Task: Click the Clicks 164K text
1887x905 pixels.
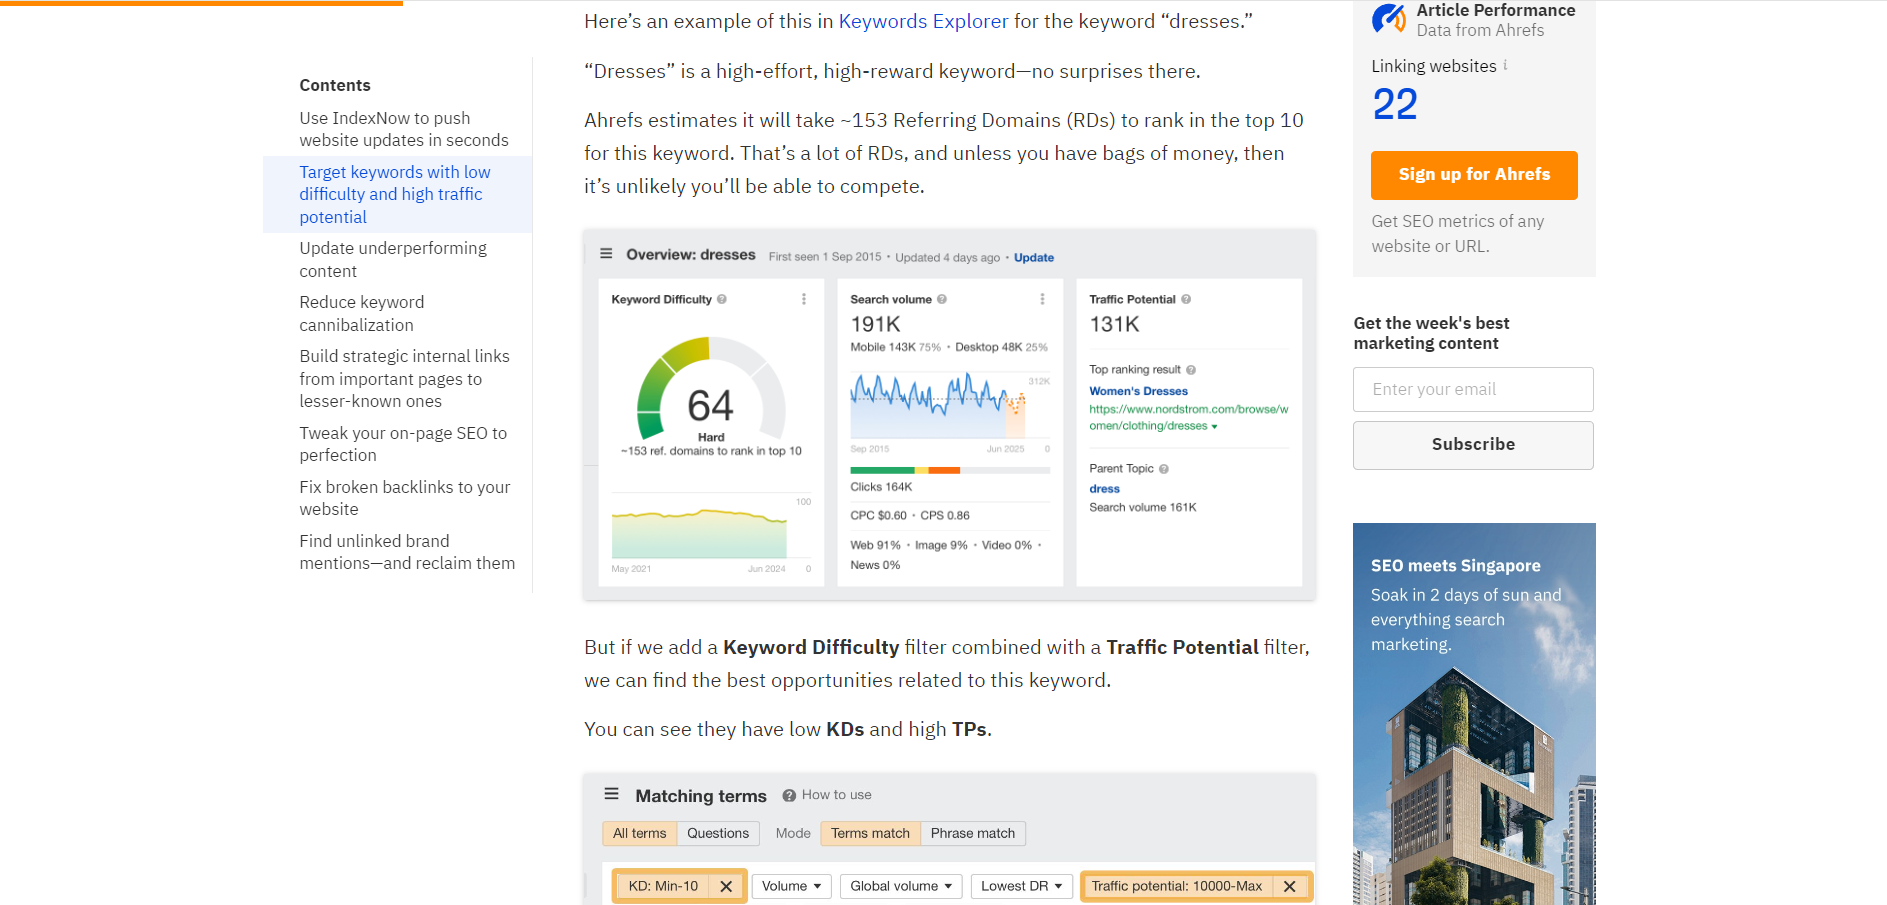Action: 881,487
